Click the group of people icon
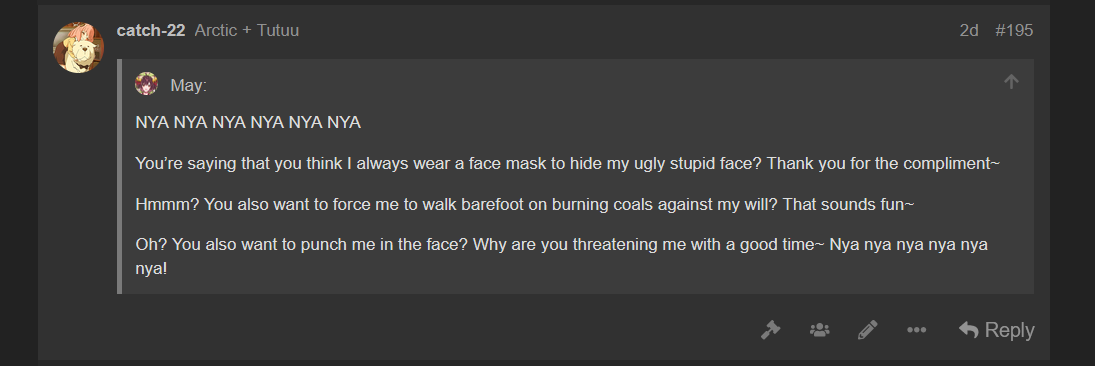1095x366 pixels. [819, 330]
